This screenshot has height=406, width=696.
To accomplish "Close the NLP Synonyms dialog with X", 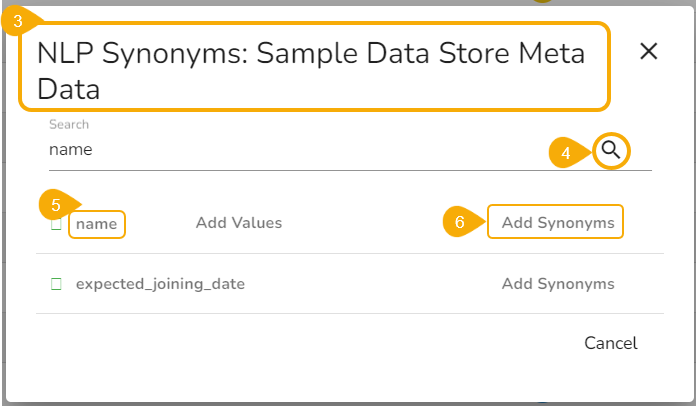I will (648, 52).
